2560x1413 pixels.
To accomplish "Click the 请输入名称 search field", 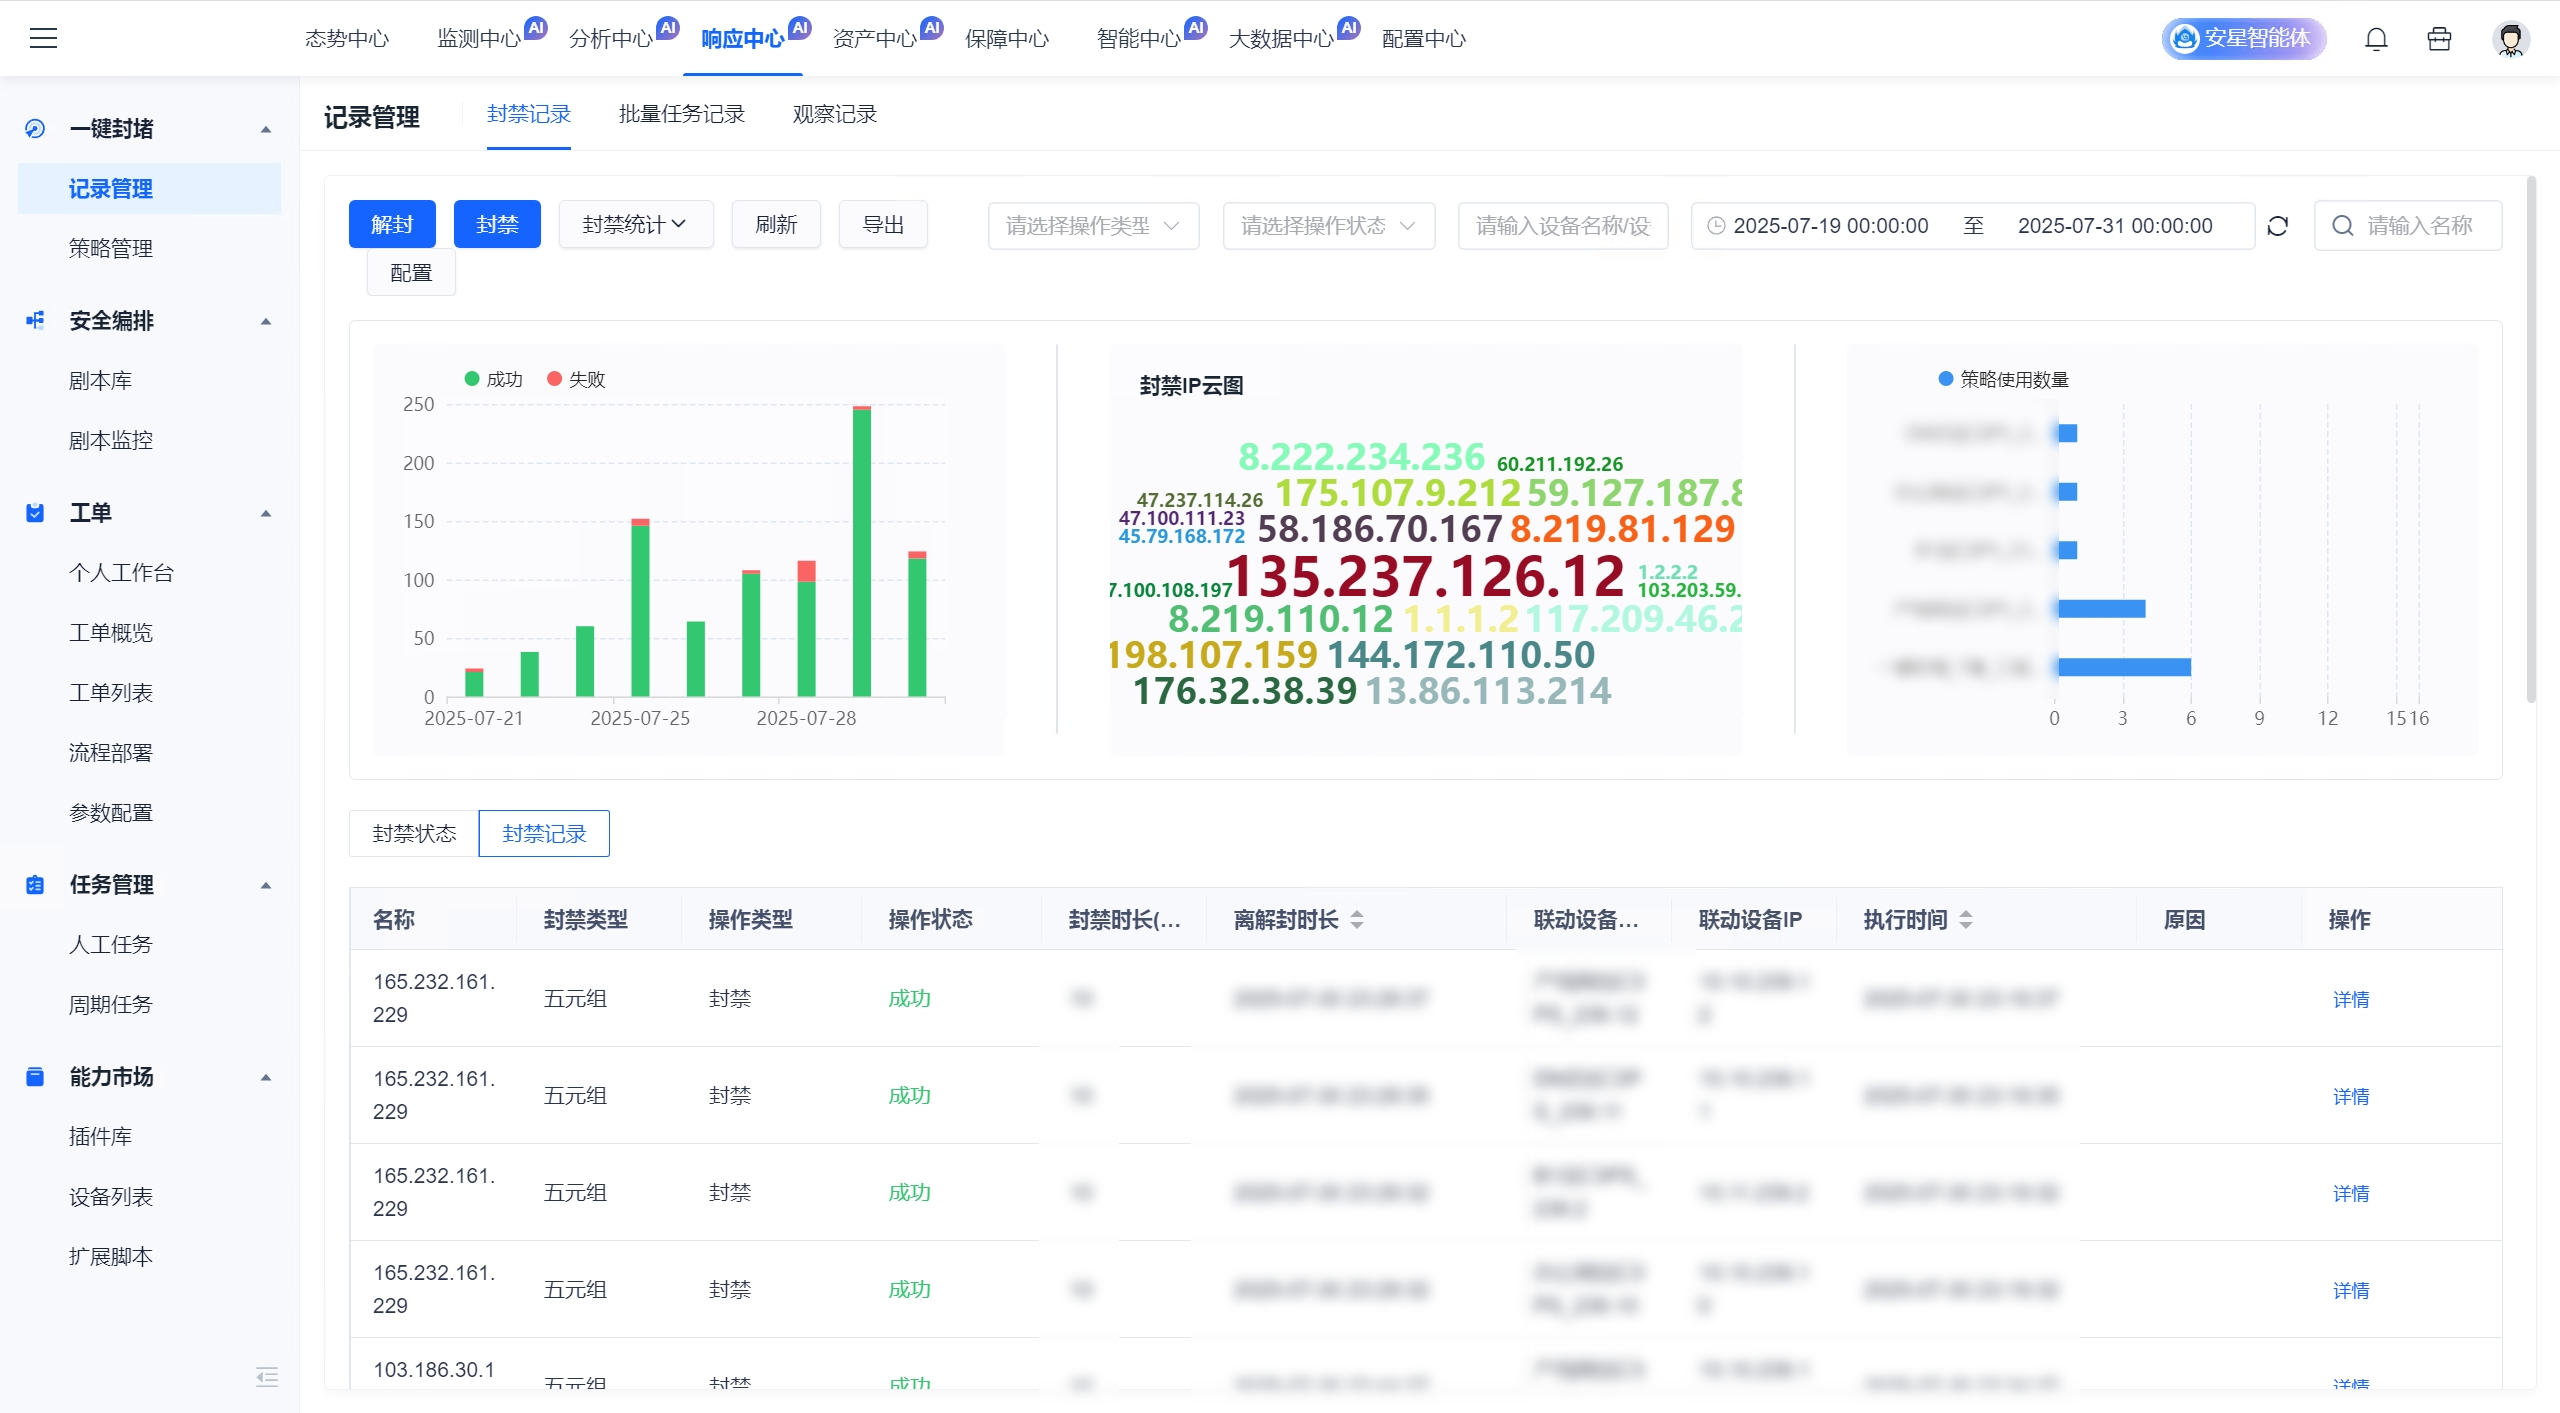I will tap(2418, 226).
